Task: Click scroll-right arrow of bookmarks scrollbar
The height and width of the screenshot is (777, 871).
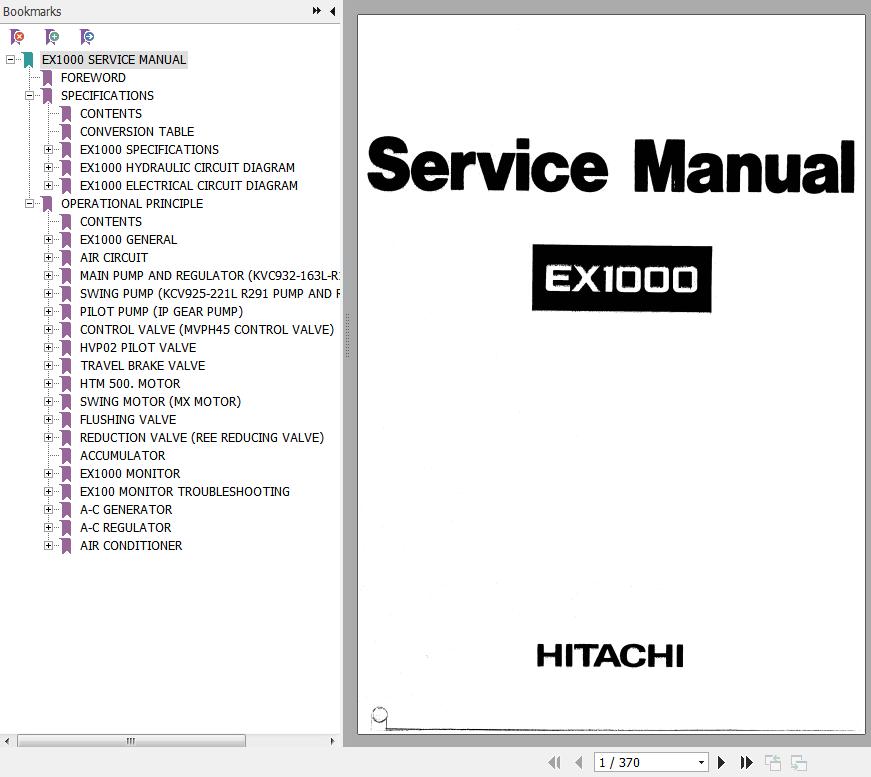Action: point(332,741)
